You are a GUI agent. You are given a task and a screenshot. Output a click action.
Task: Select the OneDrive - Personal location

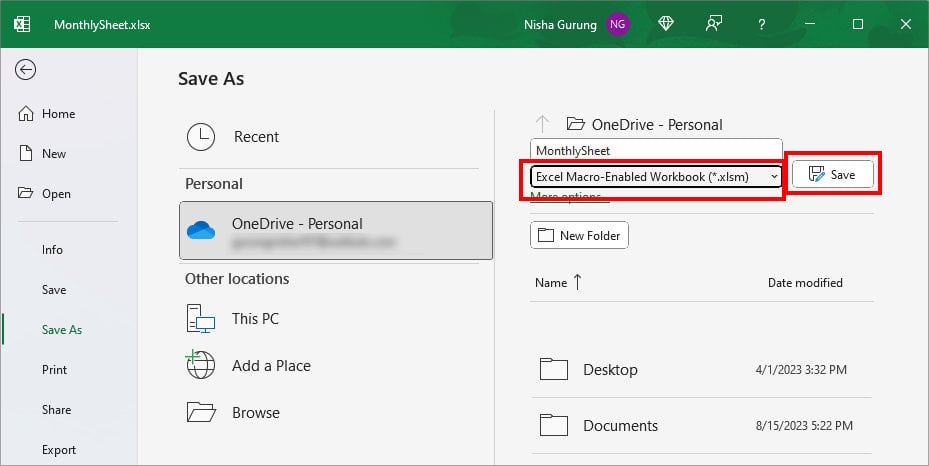tap(336, 230)
